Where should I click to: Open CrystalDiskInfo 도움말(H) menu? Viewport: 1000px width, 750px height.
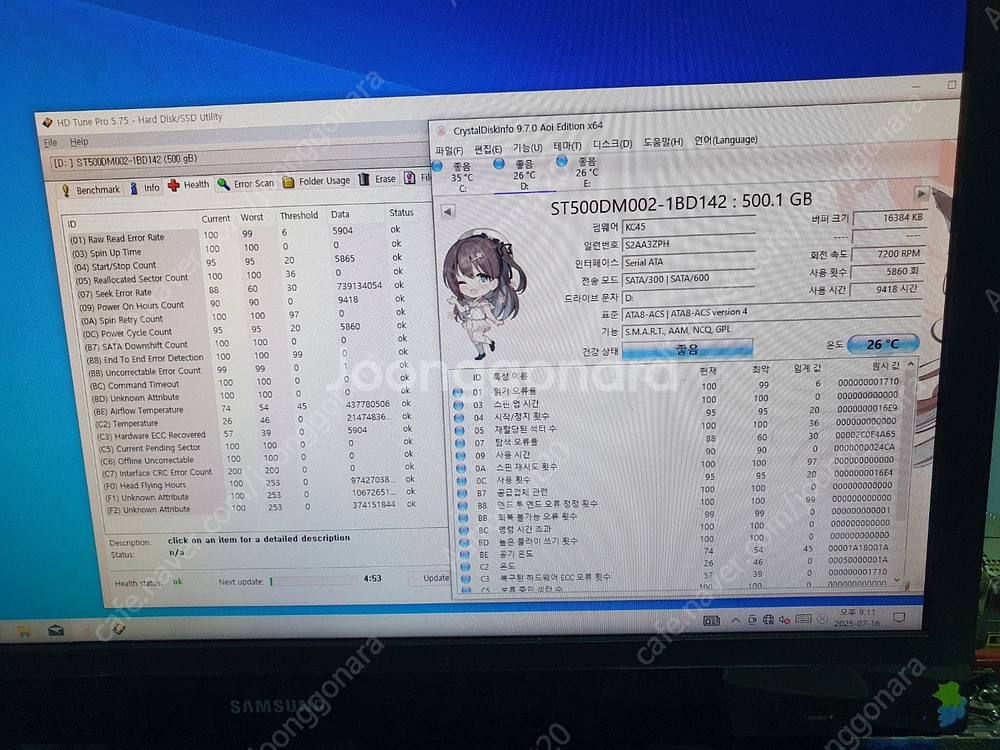click(x=663, y=142)
